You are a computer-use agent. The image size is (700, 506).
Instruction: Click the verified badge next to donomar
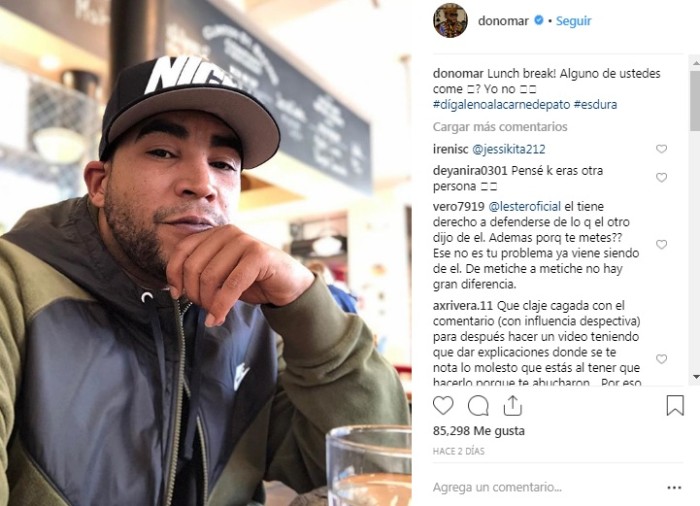point(539,20)
